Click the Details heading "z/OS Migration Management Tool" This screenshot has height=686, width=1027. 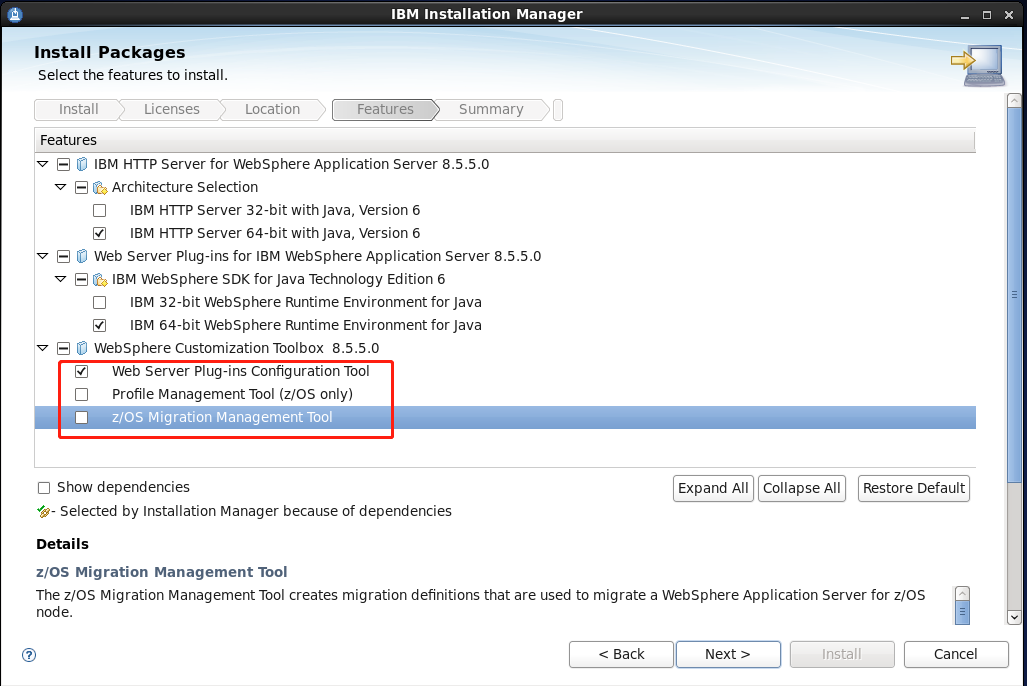(162, 572)
